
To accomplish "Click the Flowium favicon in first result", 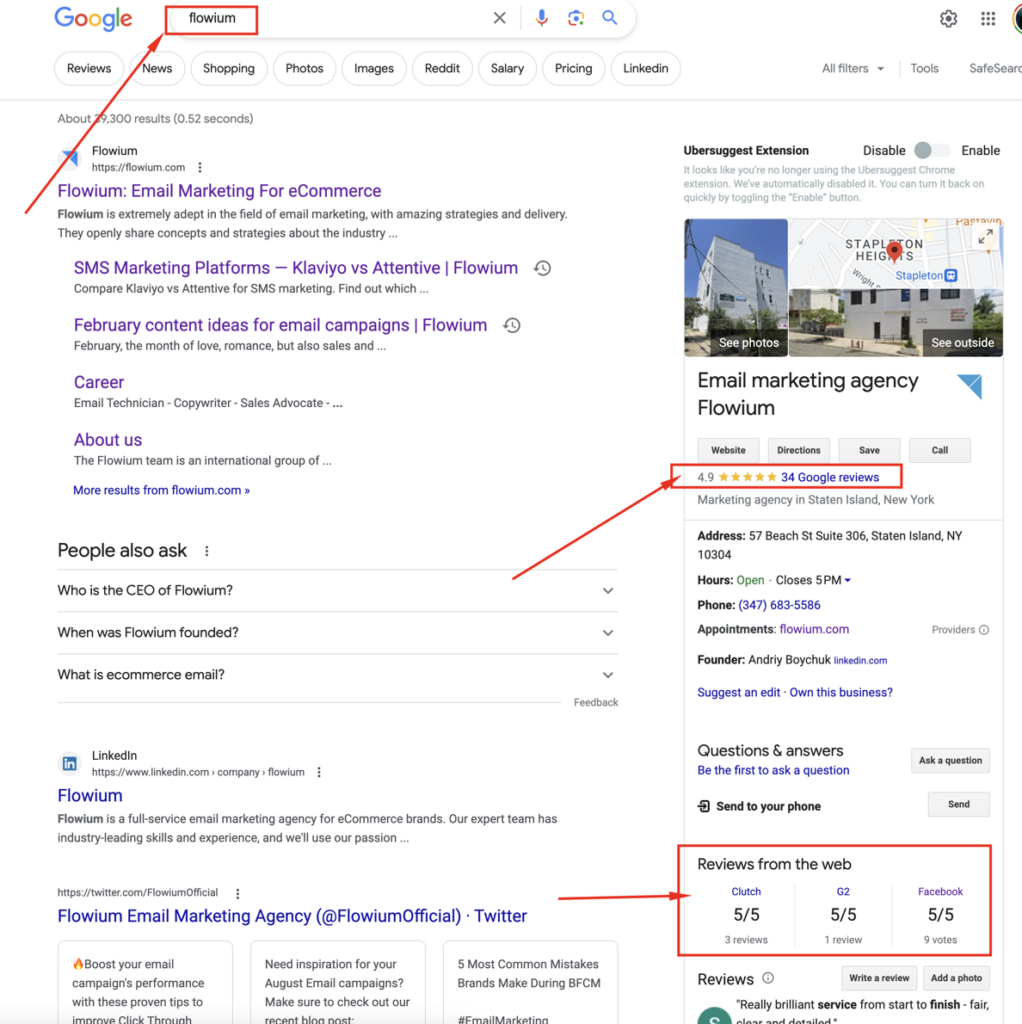I will pyautogui.click(x=69, y=159).
